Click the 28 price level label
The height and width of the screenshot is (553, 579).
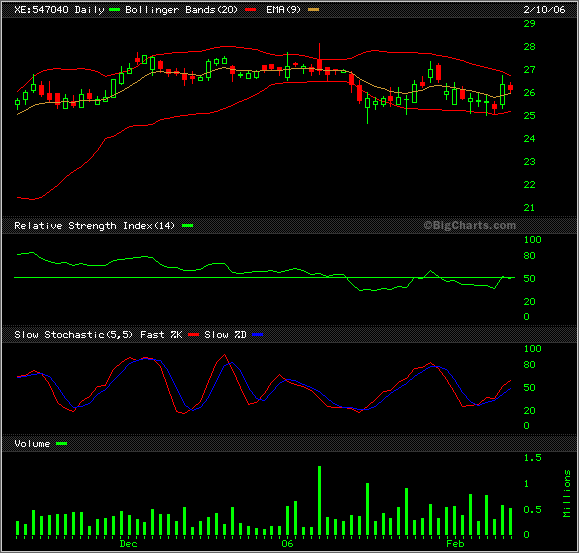point(530,47)
